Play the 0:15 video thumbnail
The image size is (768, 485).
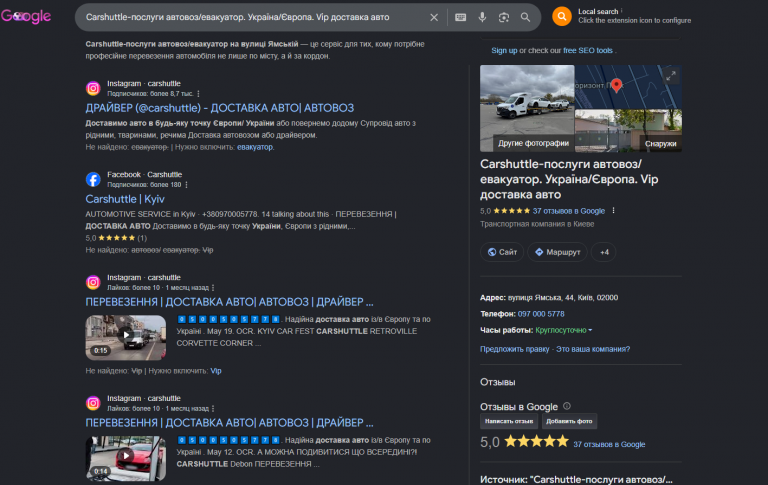126,338
